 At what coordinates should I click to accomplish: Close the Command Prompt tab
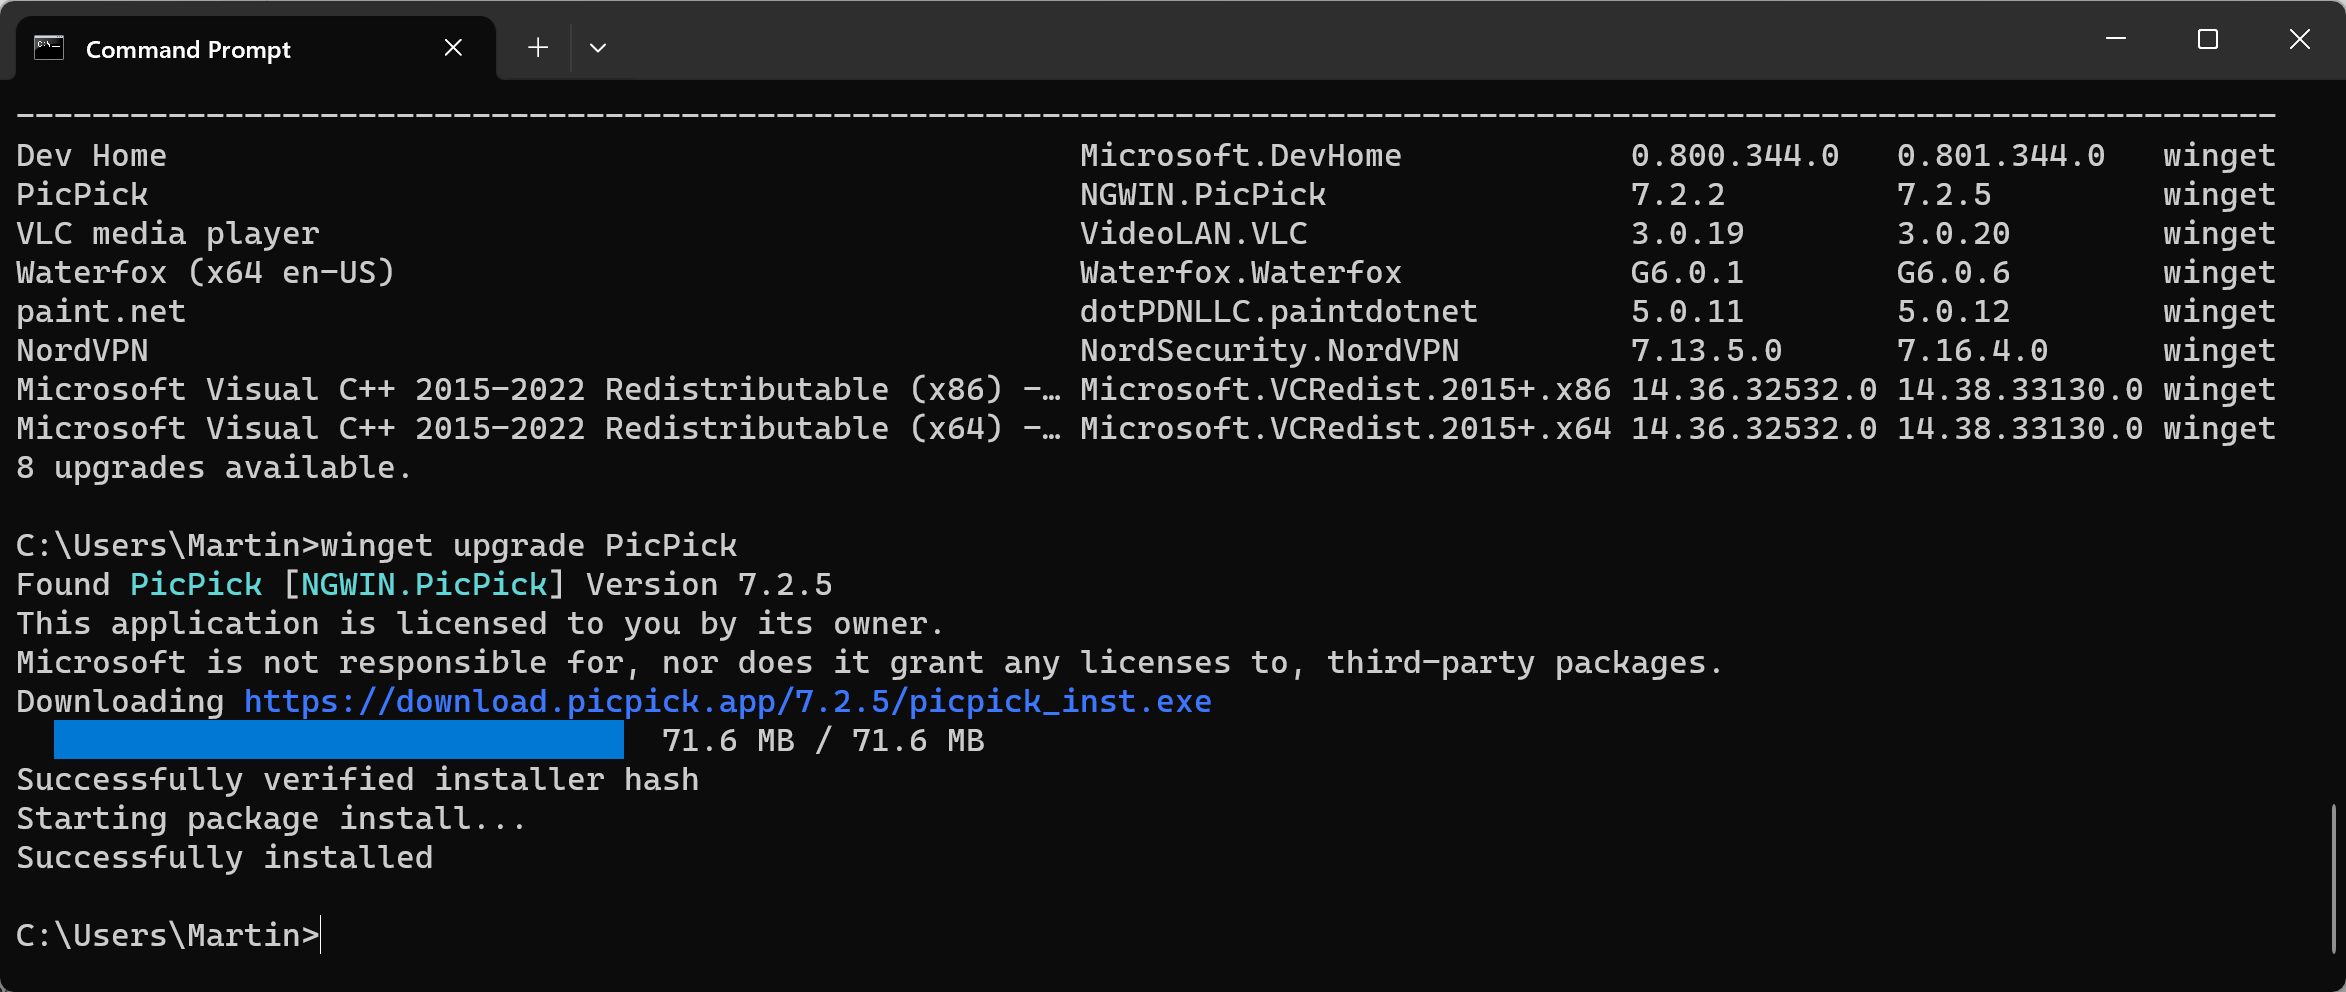tap(453, 48)
